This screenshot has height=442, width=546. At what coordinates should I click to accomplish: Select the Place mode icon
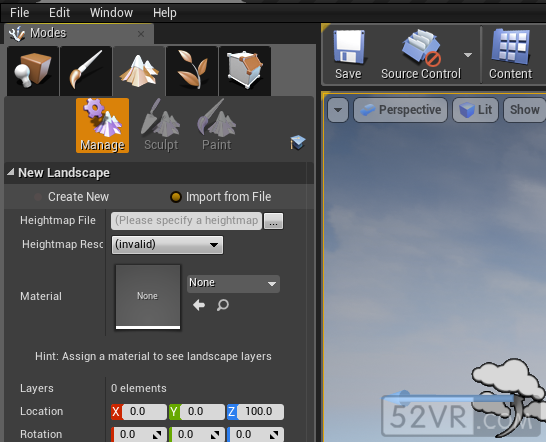33,71
